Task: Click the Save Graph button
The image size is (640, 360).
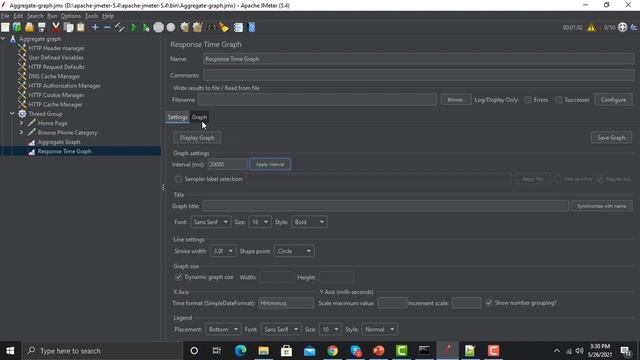Action: [611, 138]
